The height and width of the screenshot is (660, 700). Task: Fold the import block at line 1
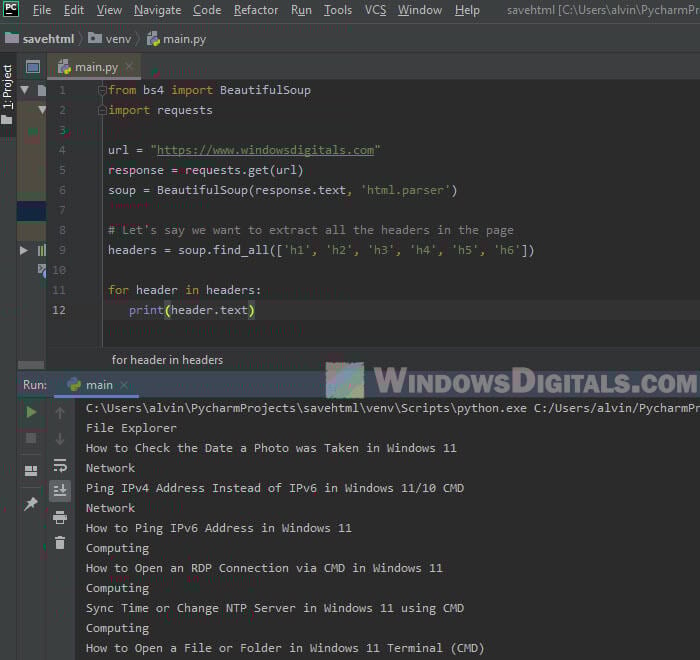click(102, 90)
